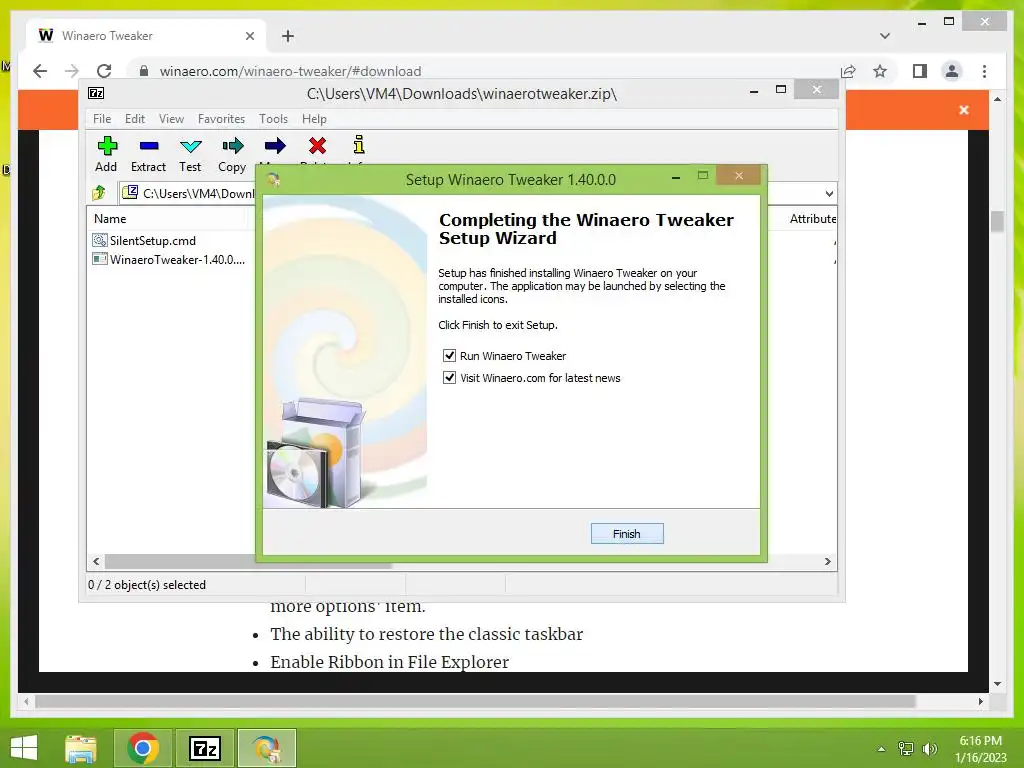Close the Winaero Tweaker browser tab
The width and height of the screenshot is (1024, 768).
click(x=249, y=36)
